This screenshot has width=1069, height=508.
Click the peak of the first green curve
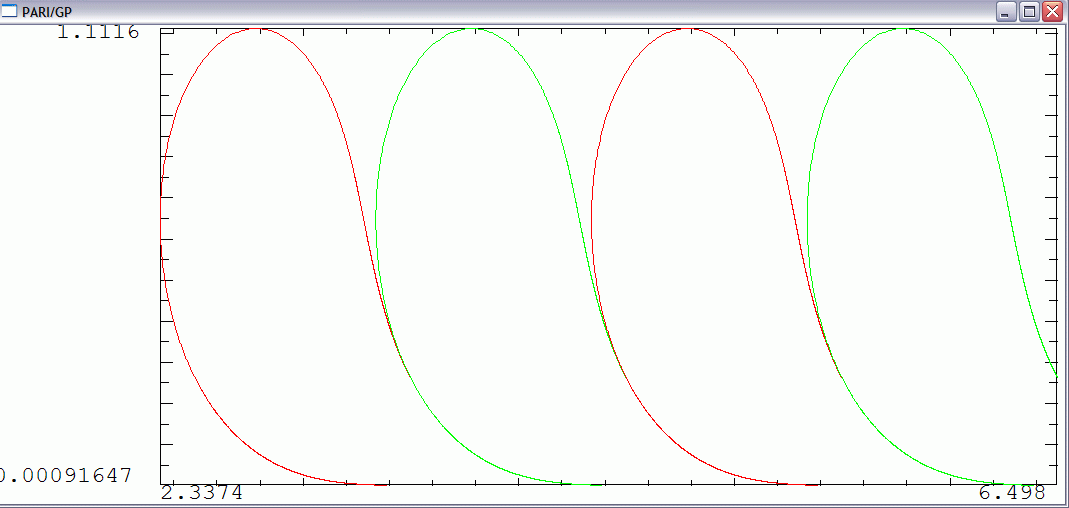[x=473, y=29]
